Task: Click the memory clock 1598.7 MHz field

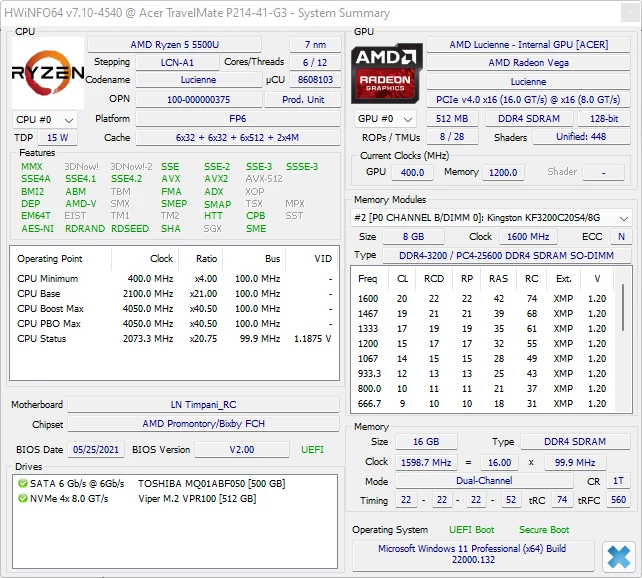Action: pyautogui.click(x=426, y=463)
